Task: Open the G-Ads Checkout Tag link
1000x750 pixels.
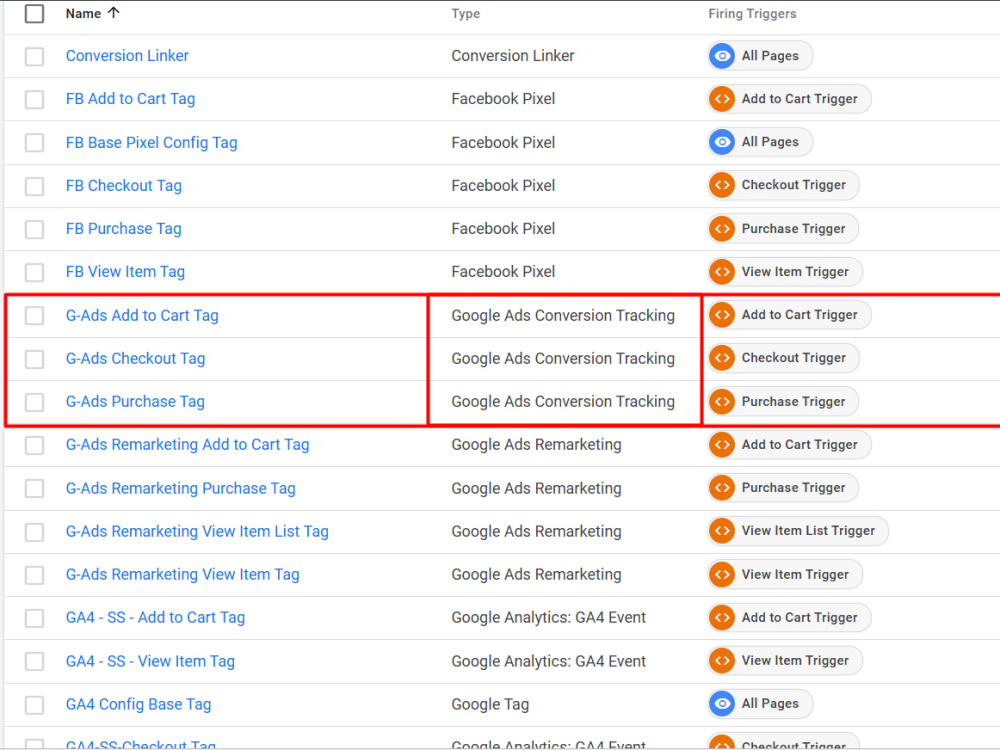Action: (136, 358)
